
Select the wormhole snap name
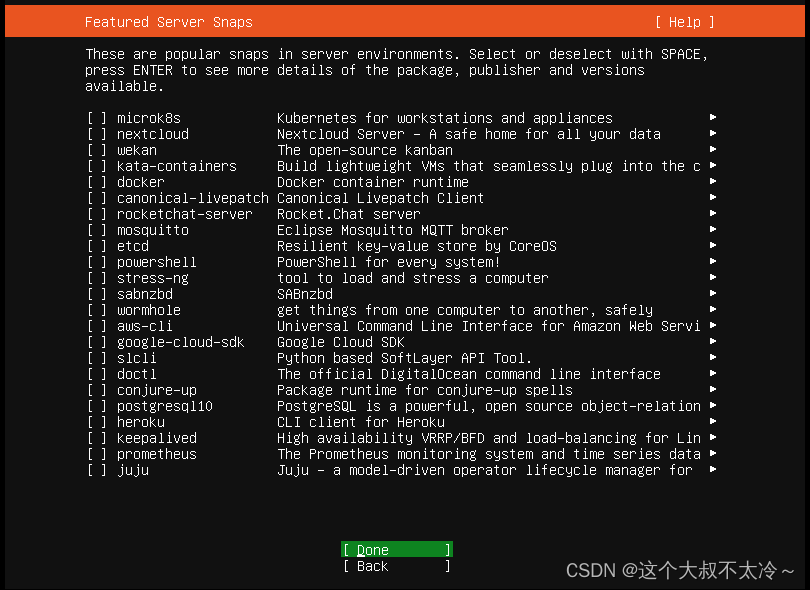(149, 310)
